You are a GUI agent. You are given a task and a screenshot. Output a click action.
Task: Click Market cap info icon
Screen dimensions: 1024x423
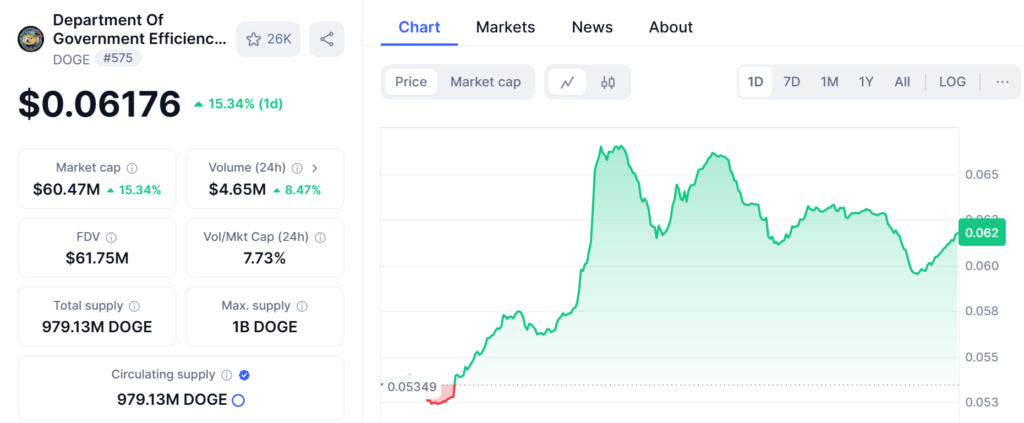point(132,168)
